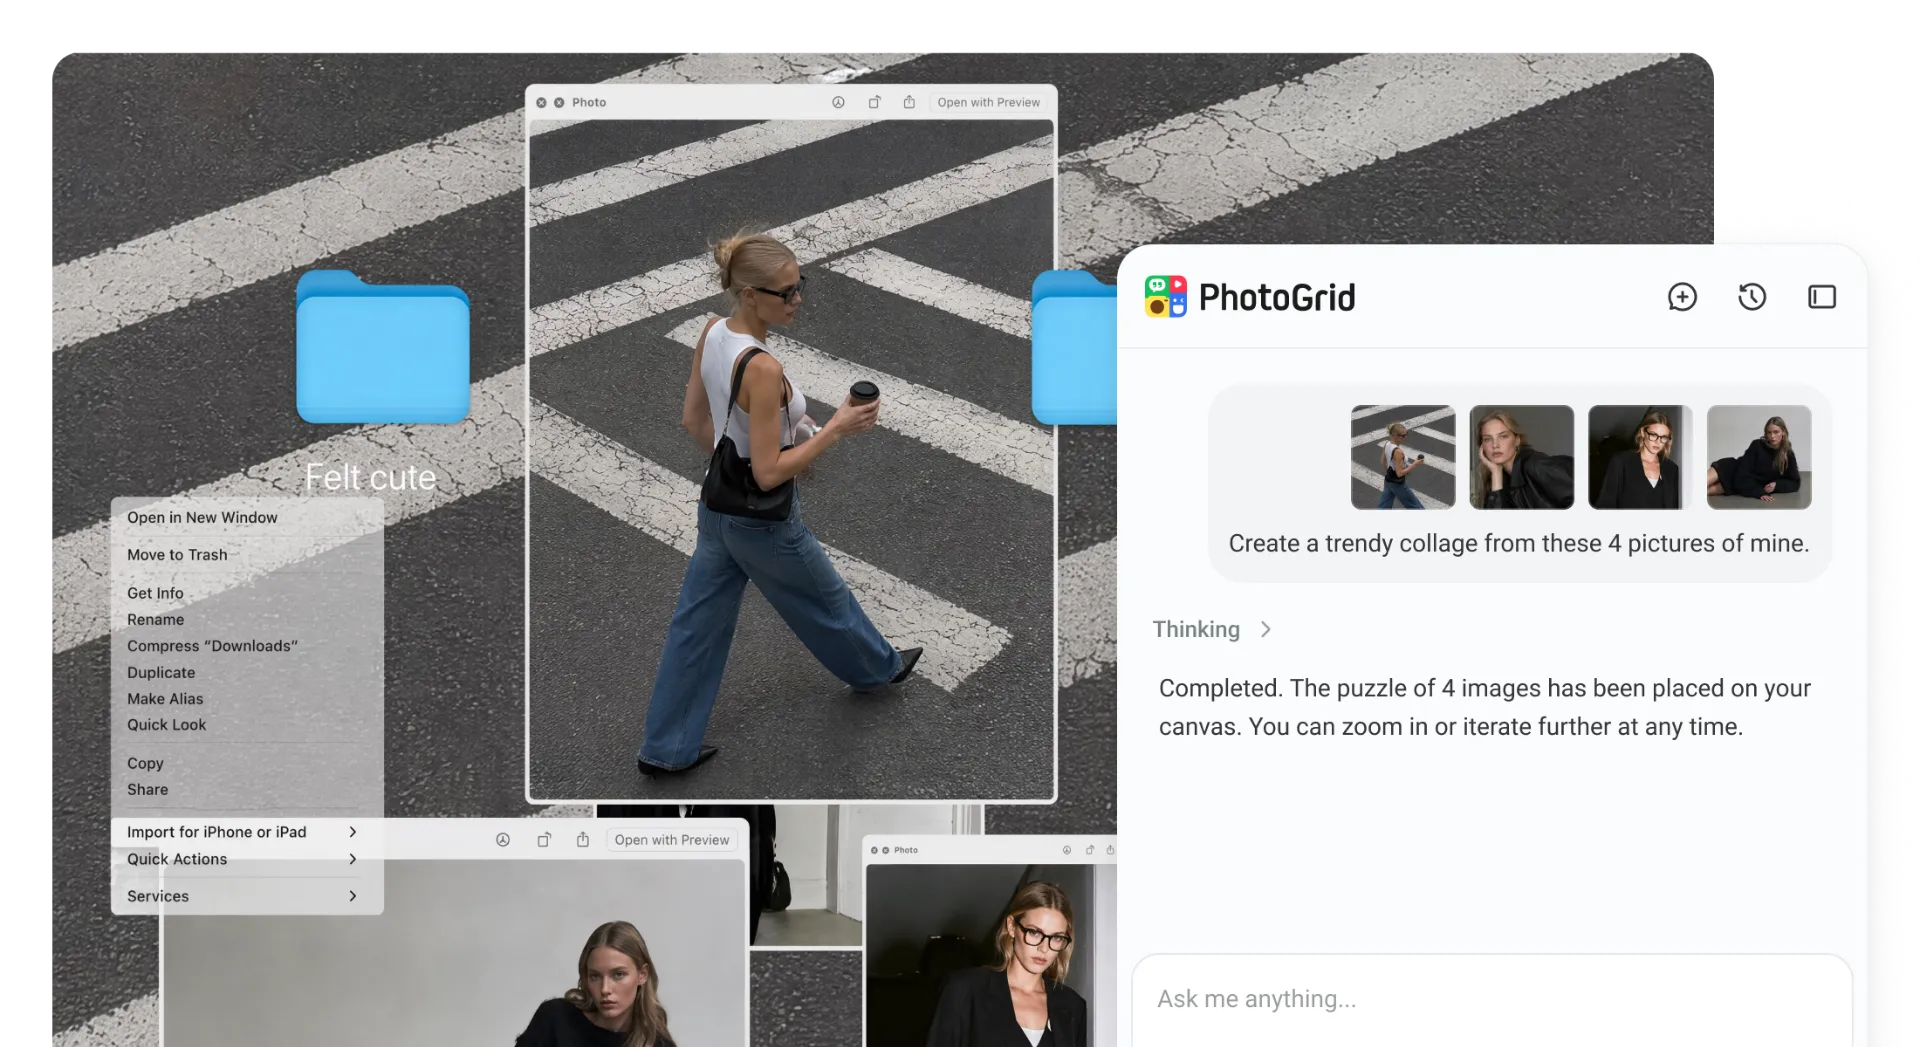Click the rotate icon in top Photo window
The height and width of the screenshot is (1047, 1920).
point(874,102)
